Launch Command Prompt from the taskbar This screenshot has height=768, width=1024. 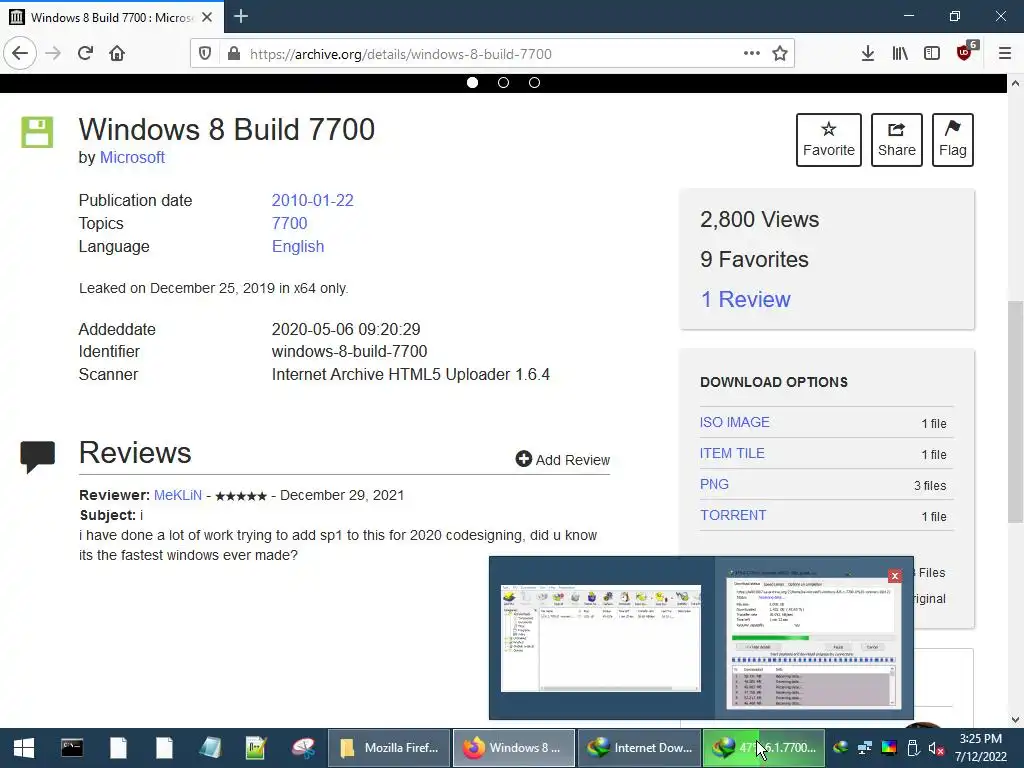72,748
